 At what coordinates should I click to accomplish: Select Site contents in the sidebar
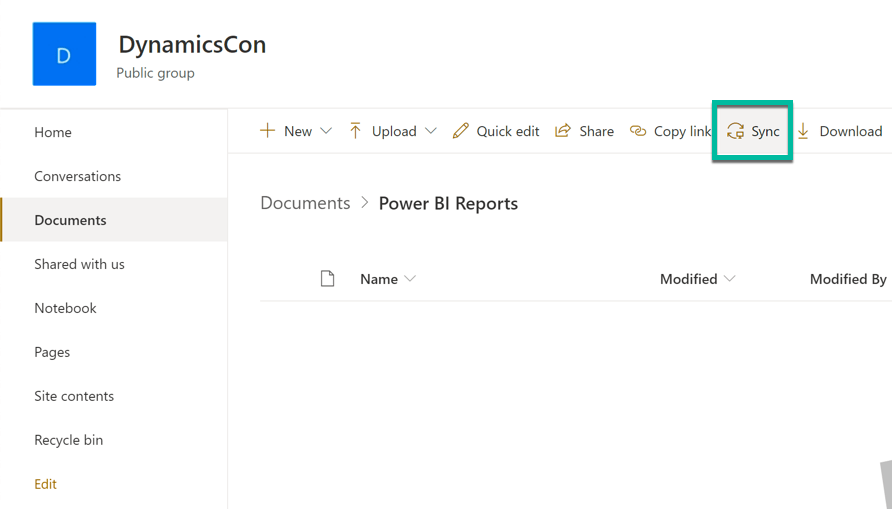click(x=74, y=396)
